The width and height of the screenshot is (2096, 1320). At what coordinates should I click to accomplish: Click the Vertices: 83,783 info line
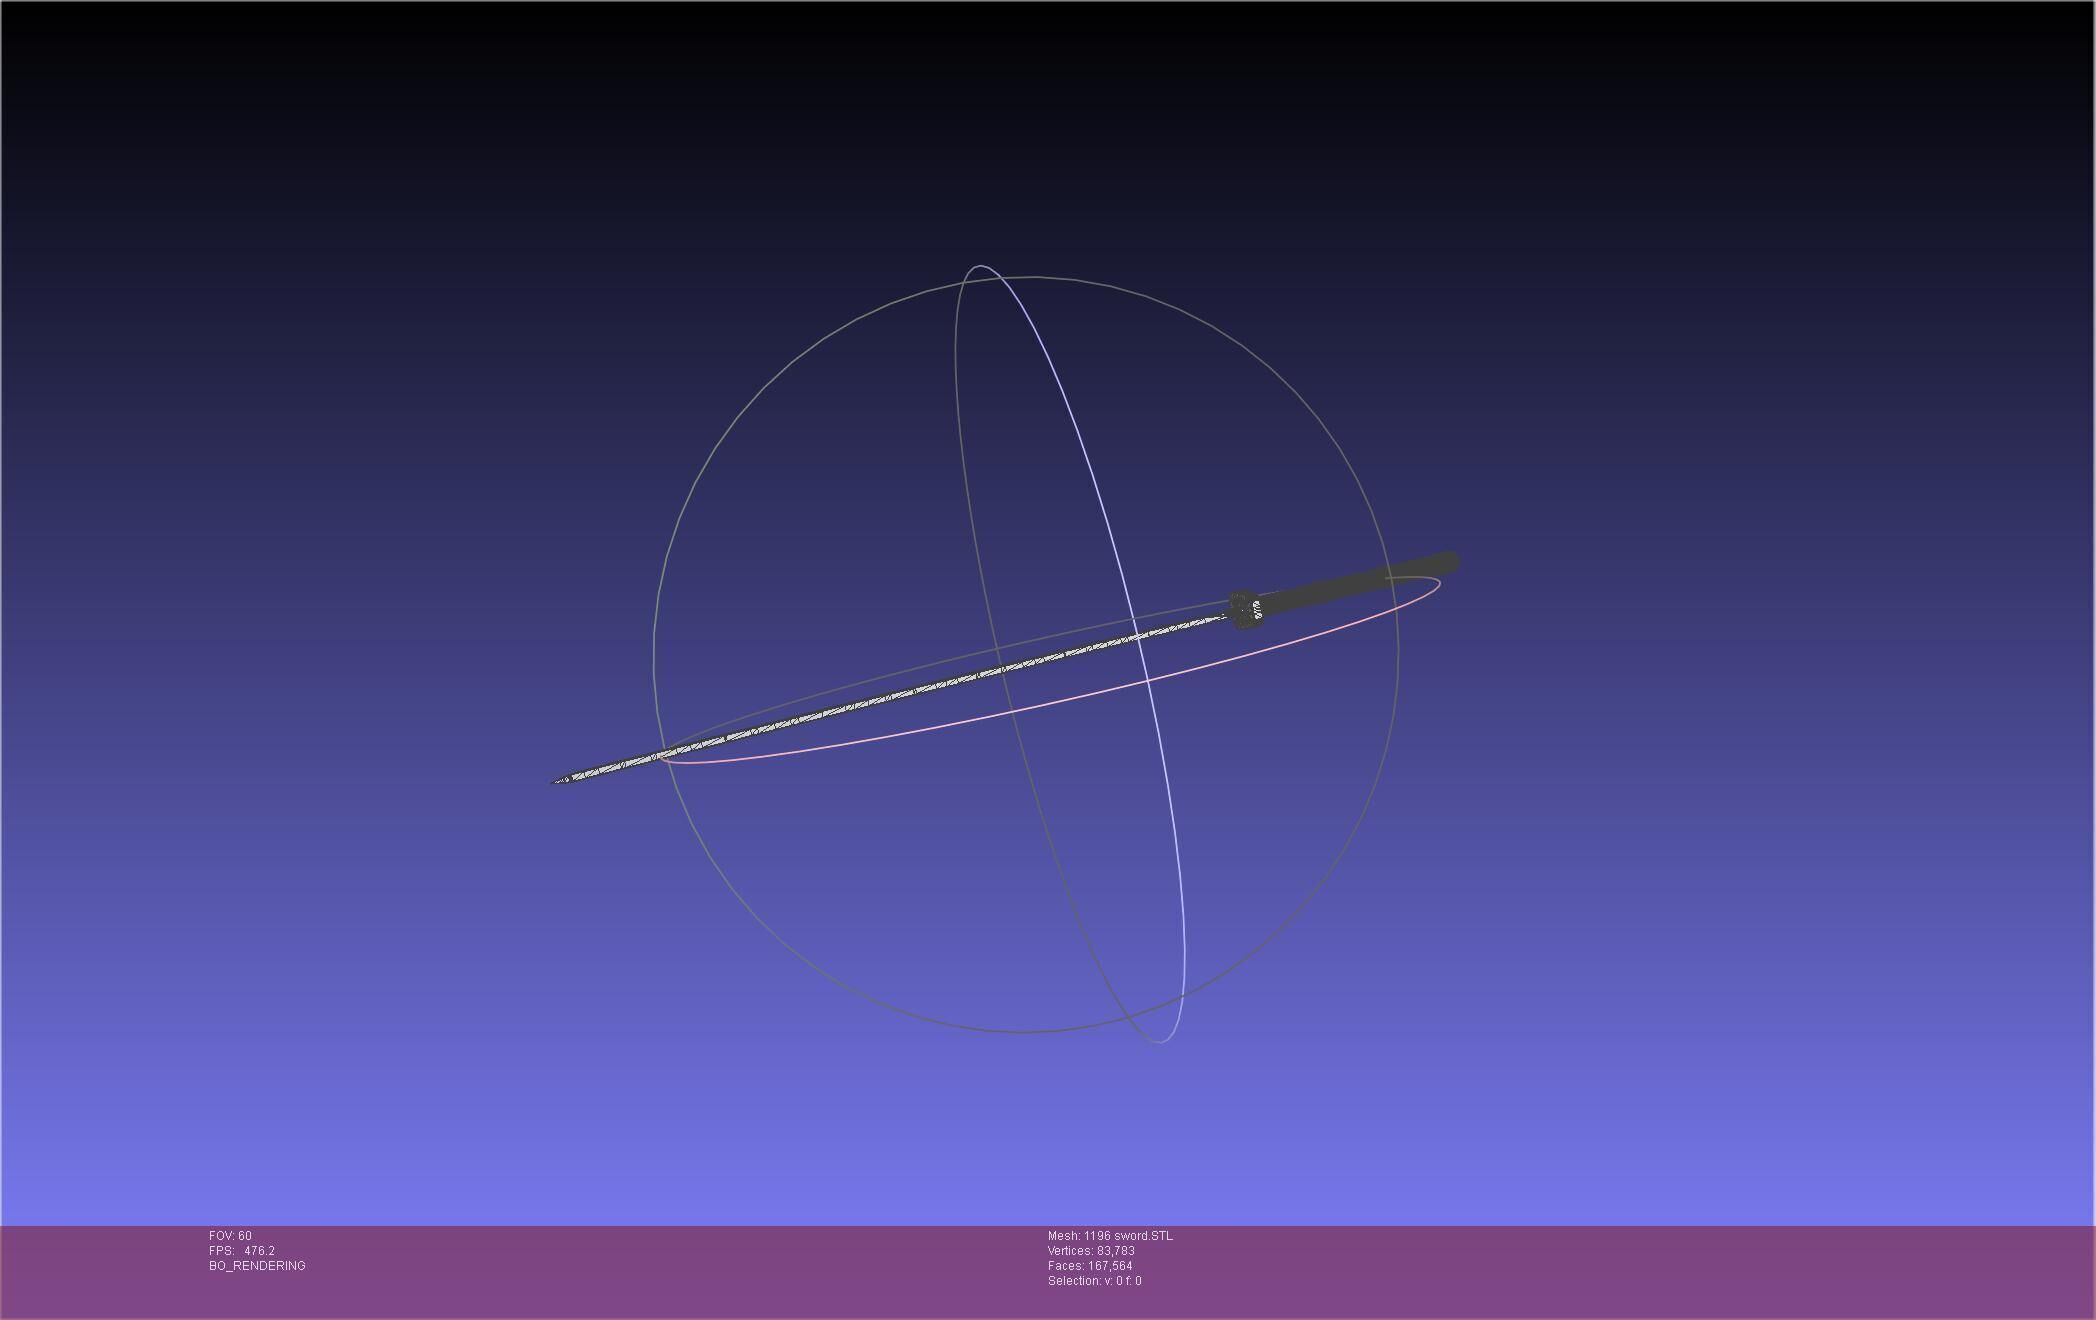pyautogui.click(x=1090, y=1251)
